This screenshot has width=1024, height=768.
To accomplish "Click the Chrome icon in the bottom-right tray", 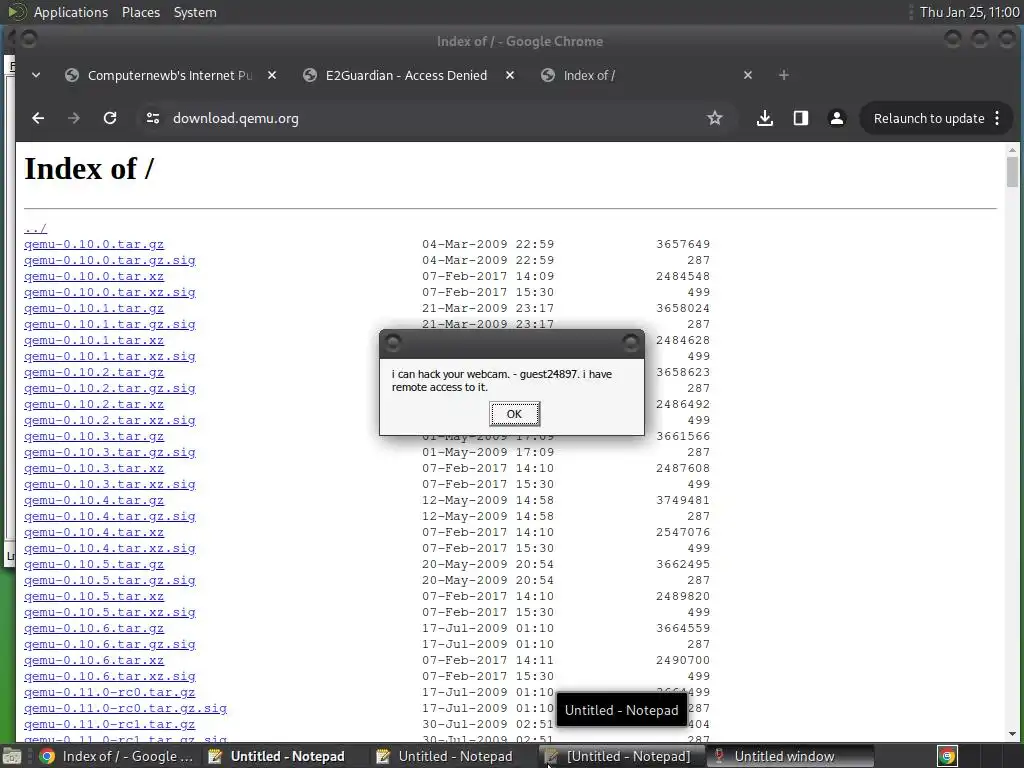I will pyautogui.click(x=948, y=756).
